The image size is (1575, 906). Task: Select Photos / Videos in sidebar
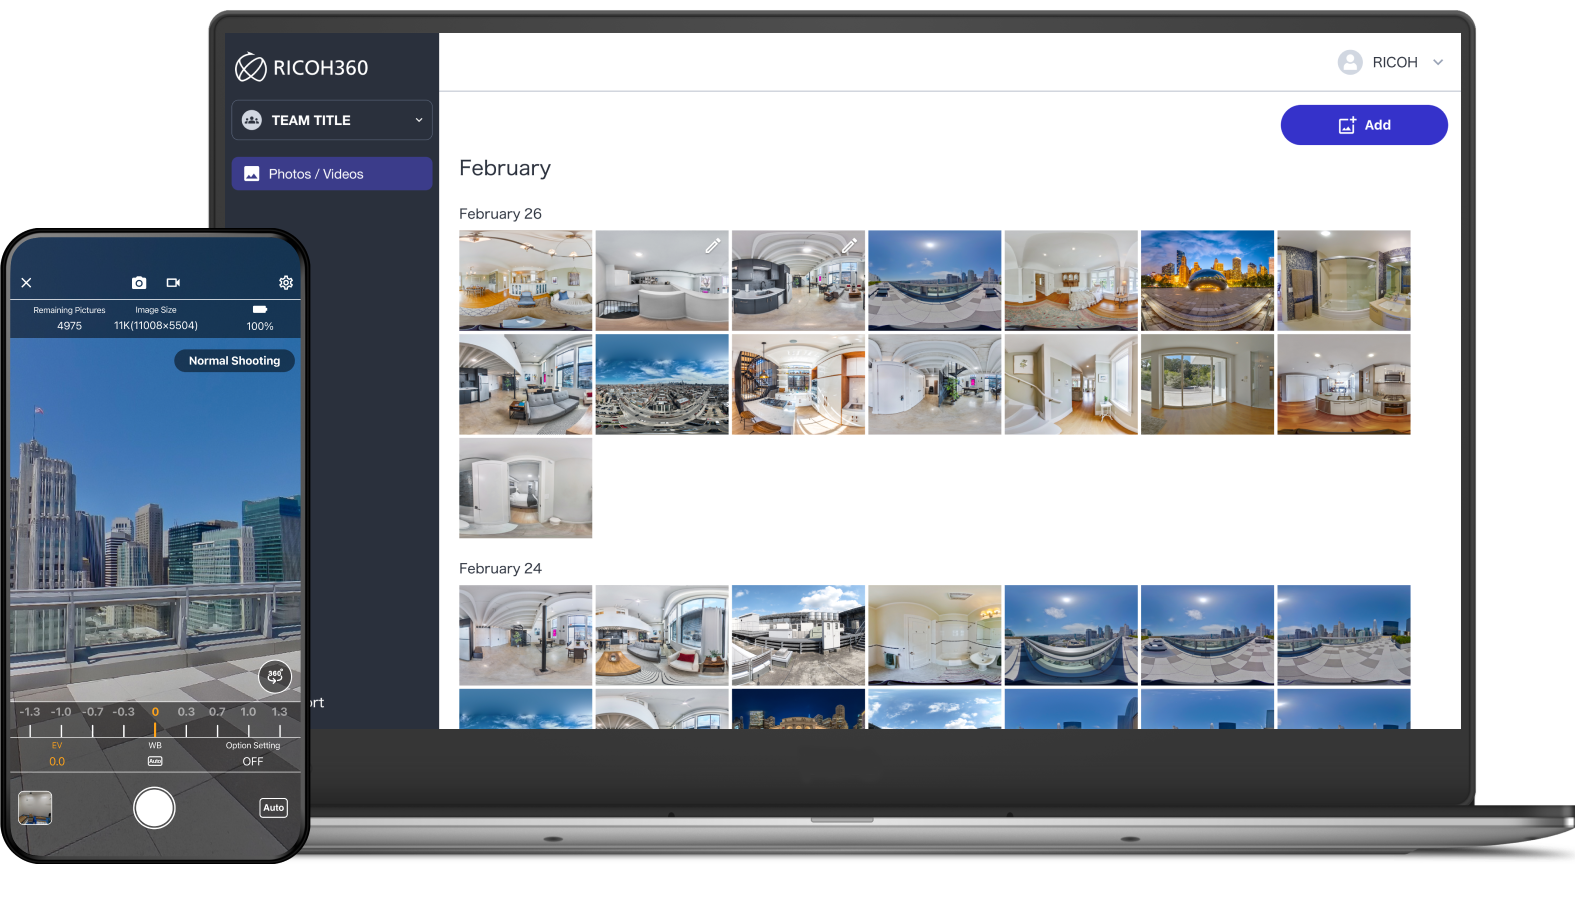(332, 174)
